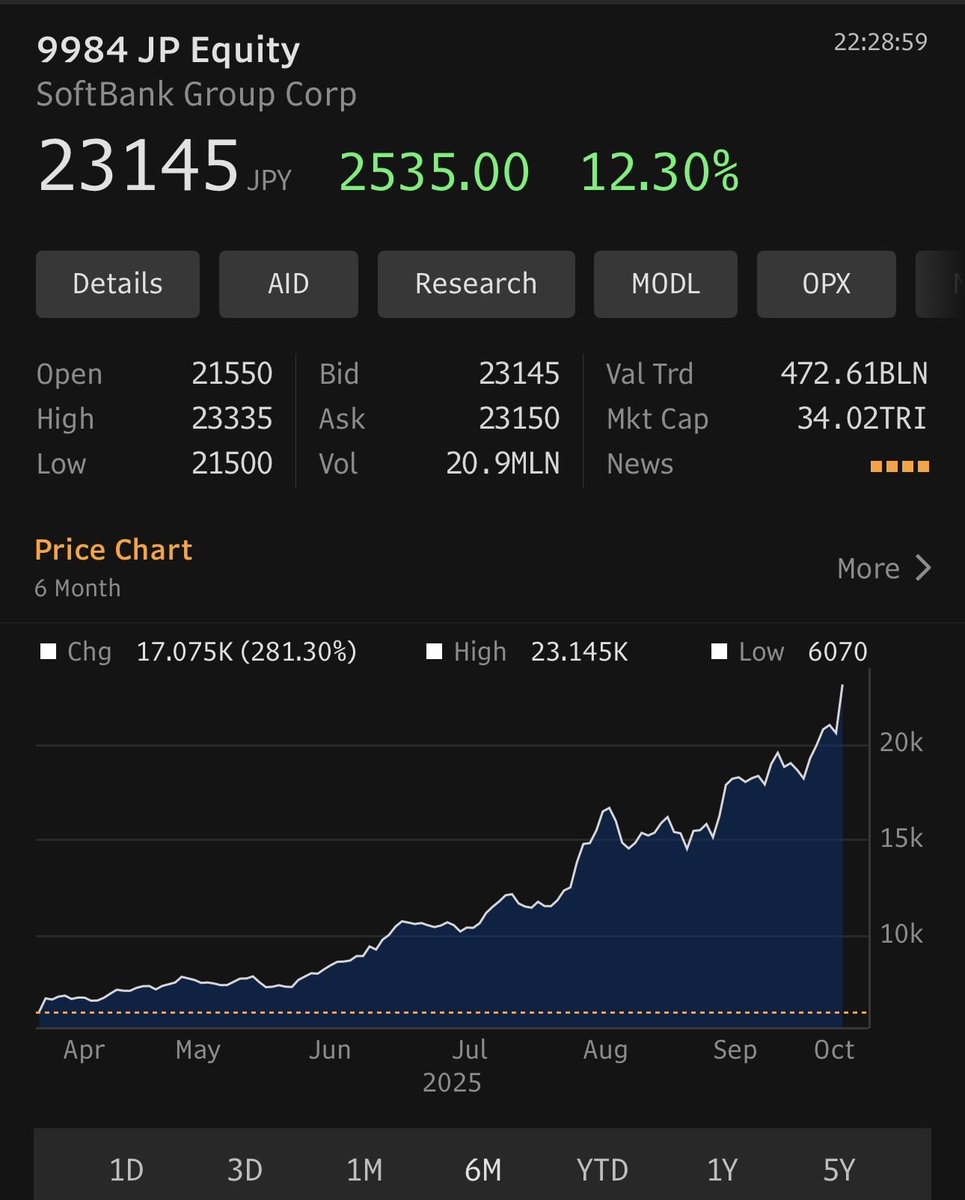Tap the Open value 21550

coord(232,374)
